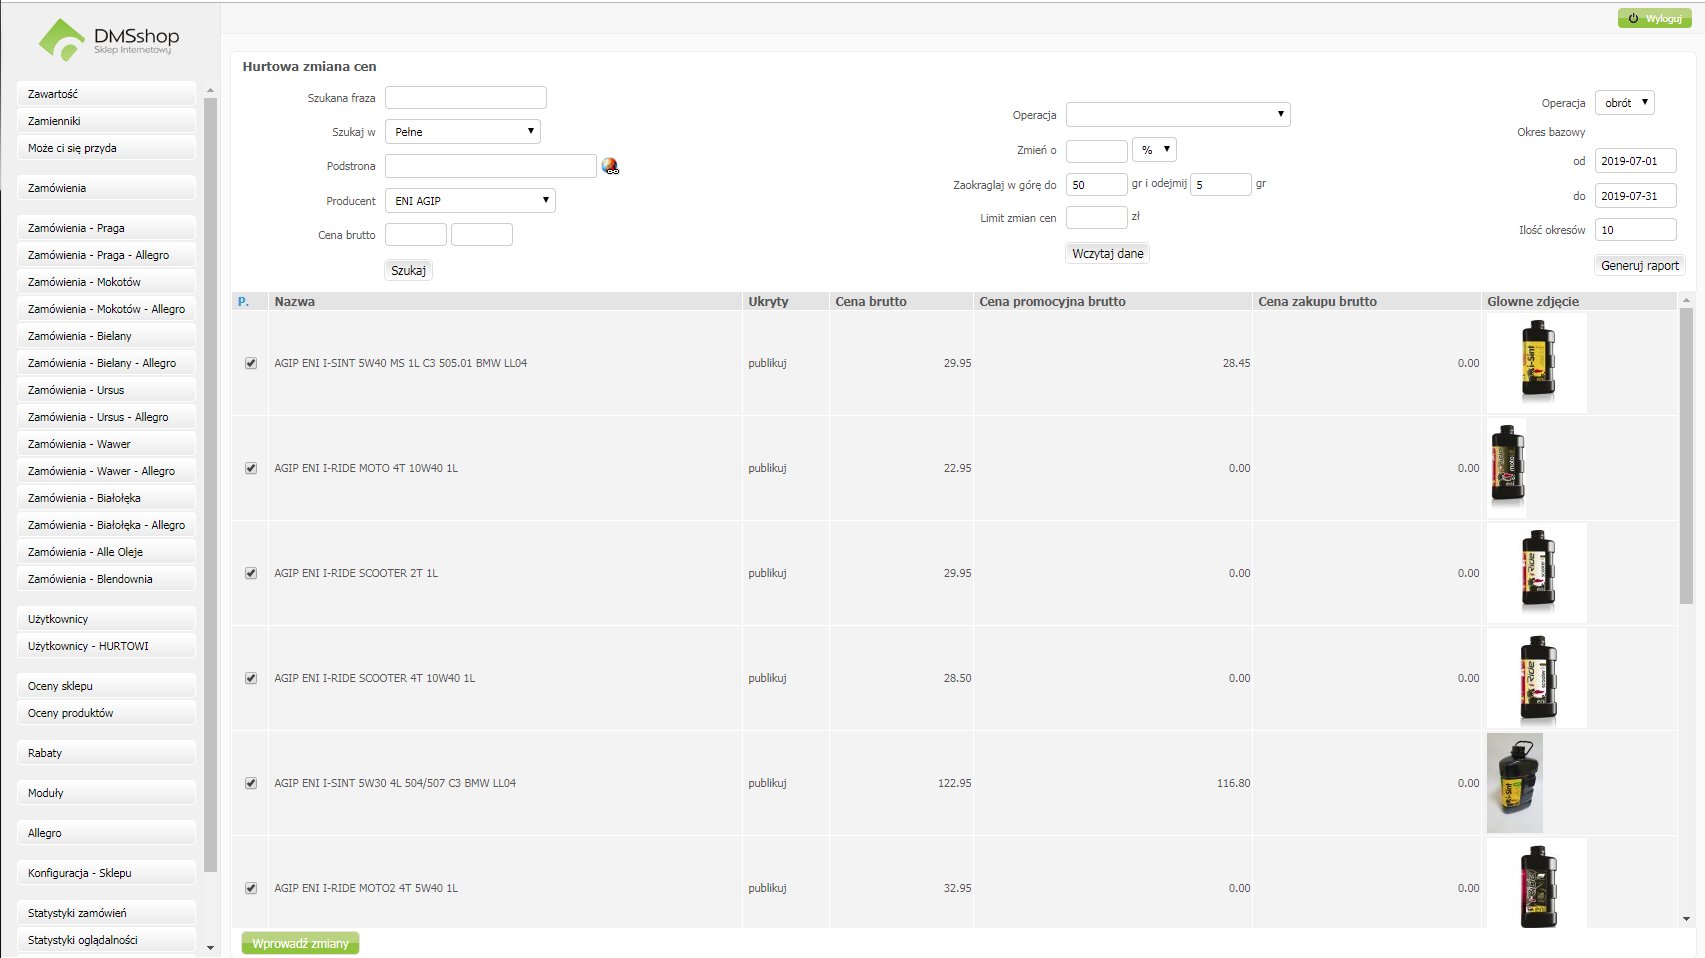Click the product table vertical scrollbar
Screen dimensions: 1705x958
pos(1686,455)
